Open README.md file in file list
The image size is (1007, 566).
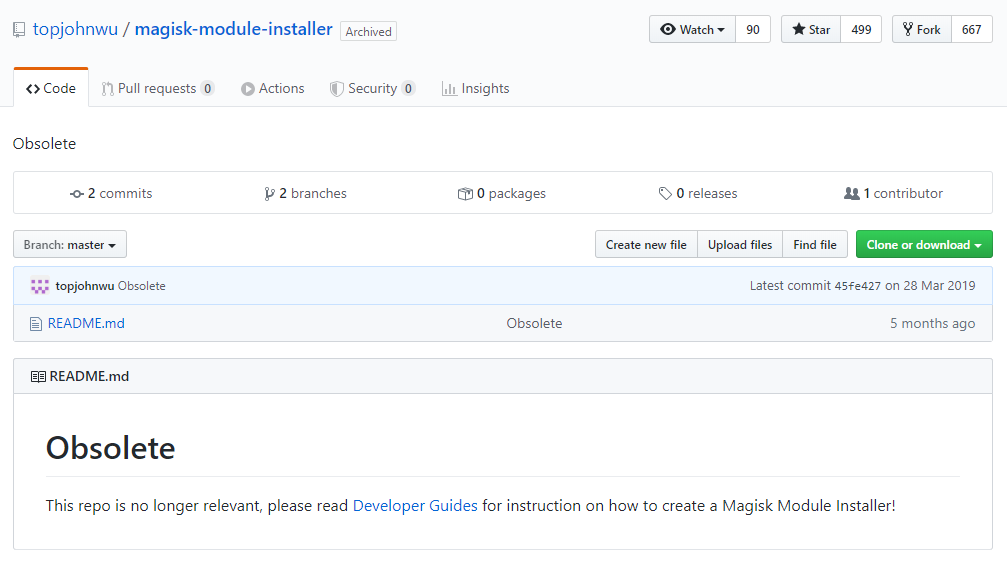pyautogui.click(x=86, y=323)
